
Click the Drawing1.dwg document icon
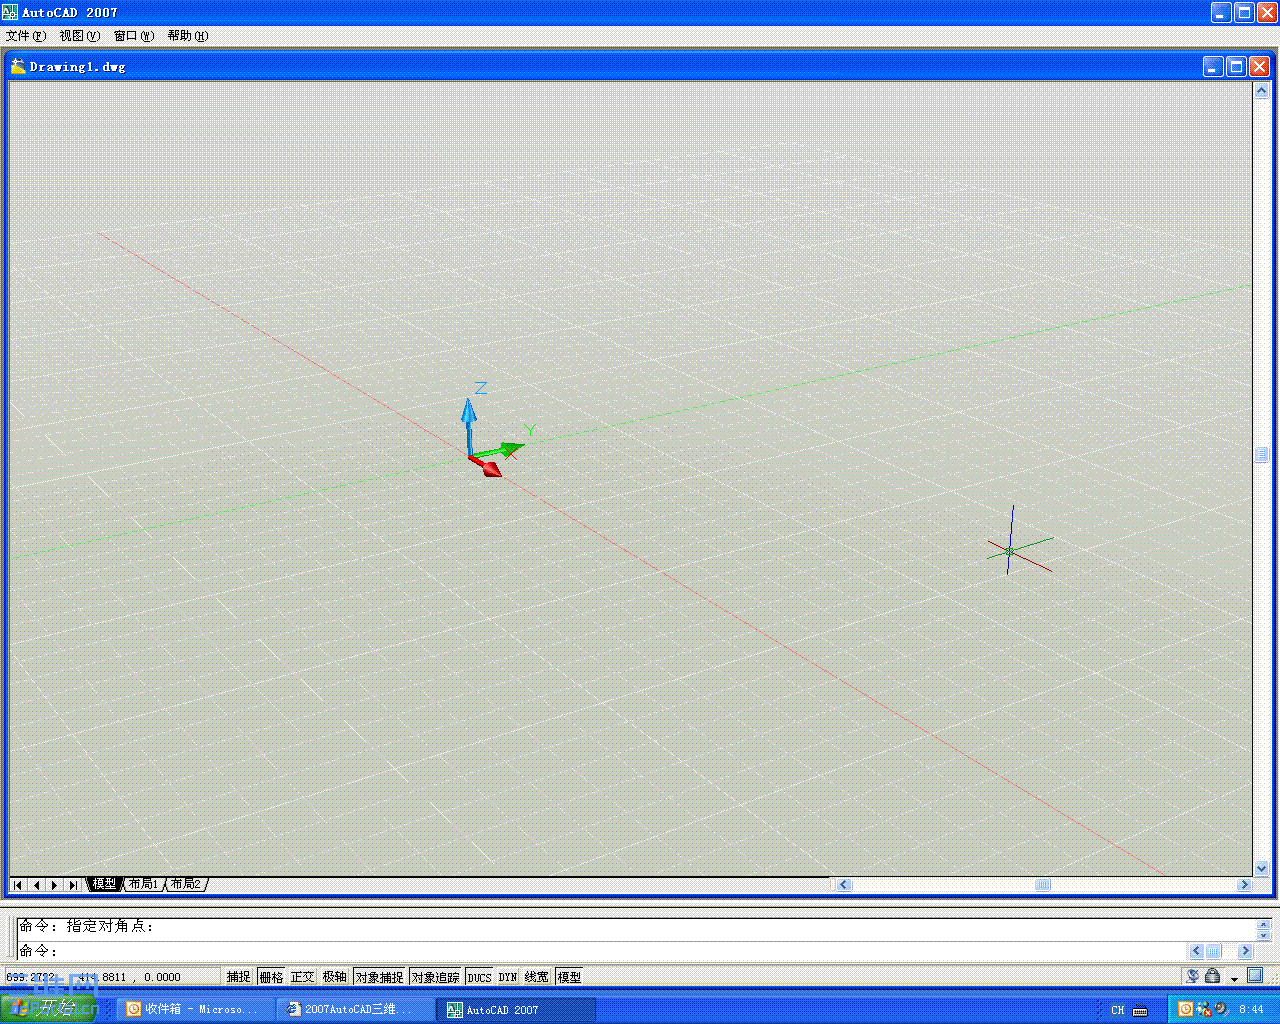[18, 66]
